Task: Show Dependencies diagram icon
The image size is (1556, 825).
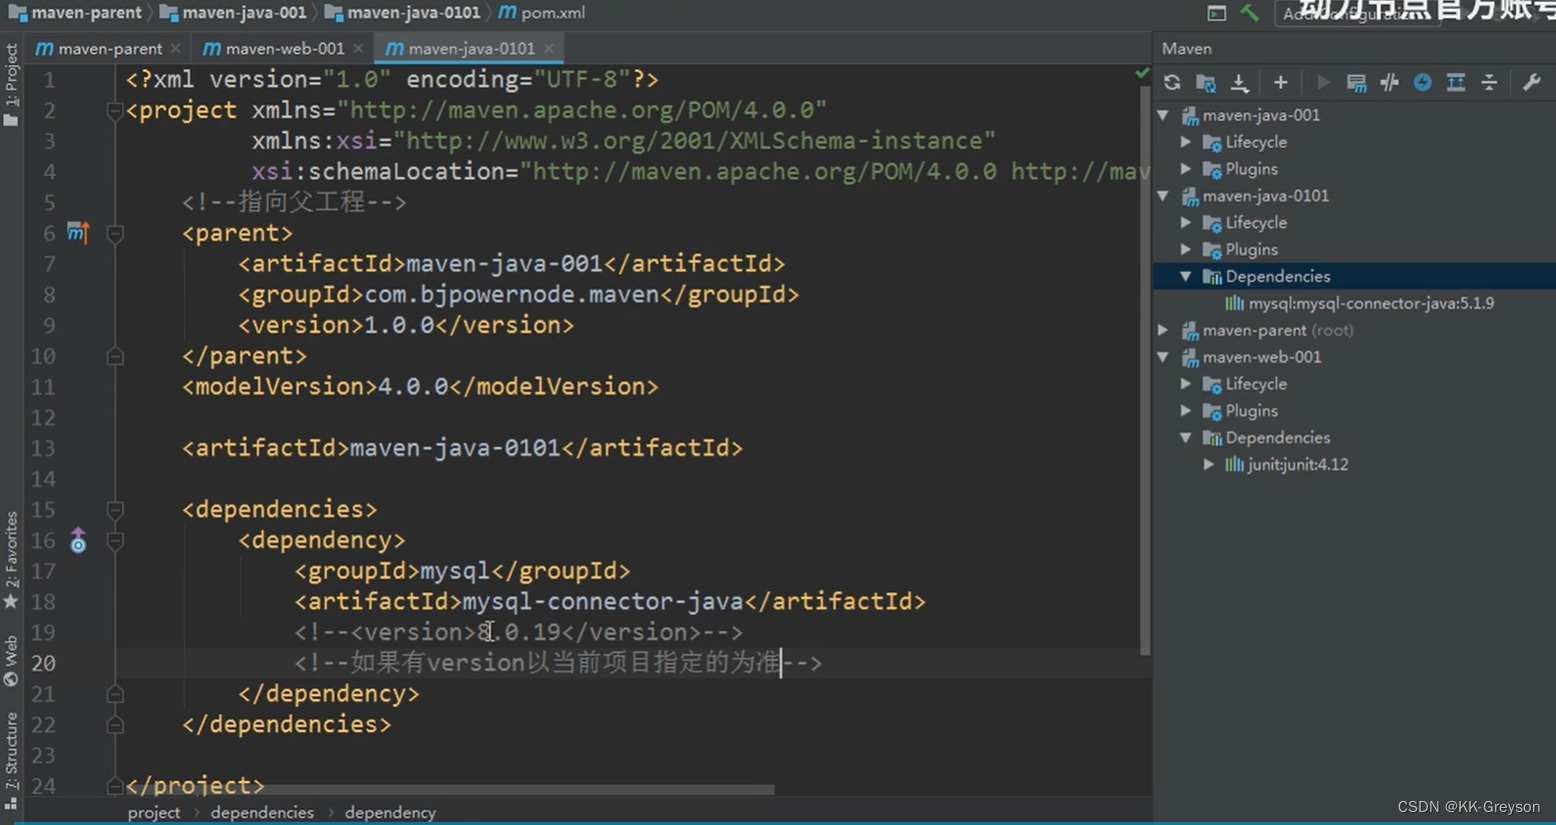Action: (x=1456, y=83)
